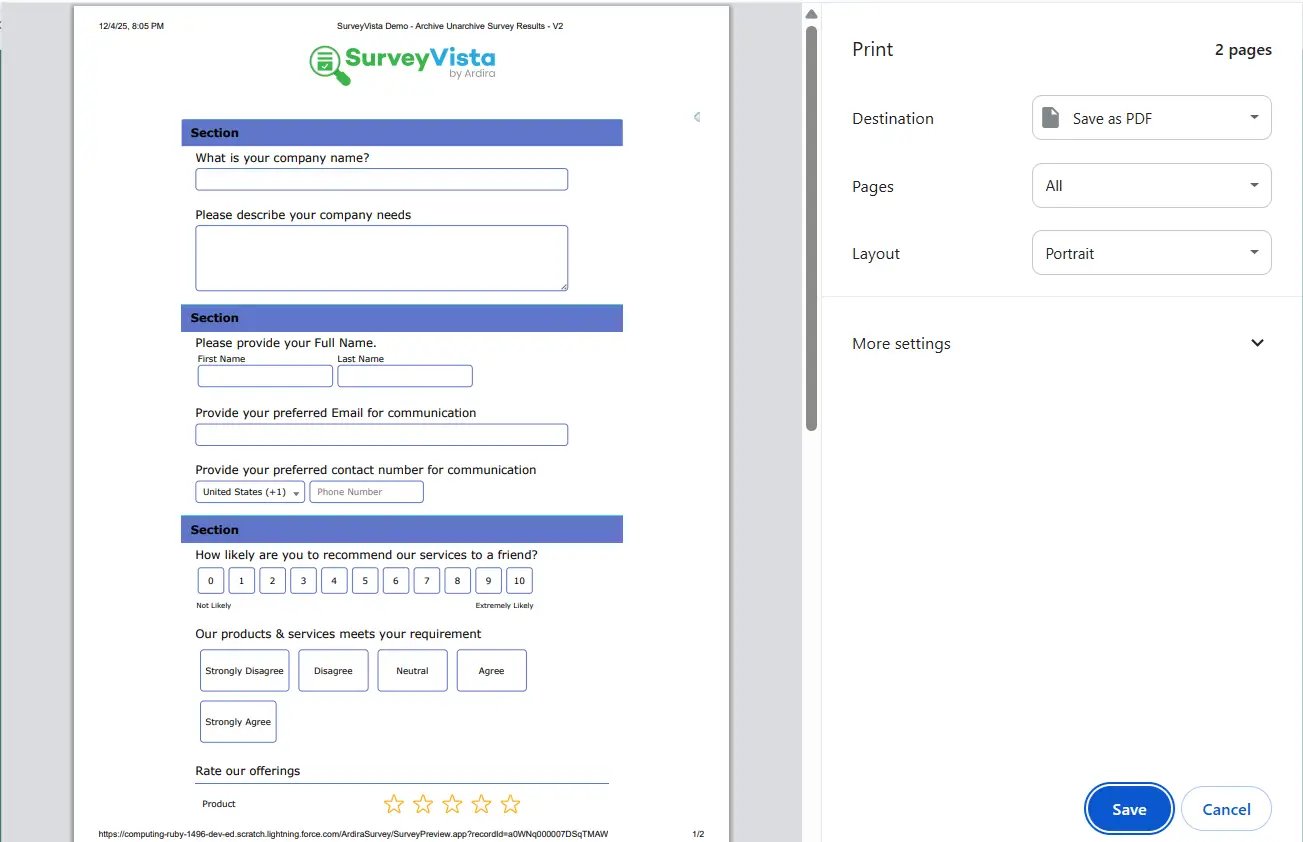Click the 'Rate our offerings' label
Viewport: 1303px width, 842px height.
(248, 771)
